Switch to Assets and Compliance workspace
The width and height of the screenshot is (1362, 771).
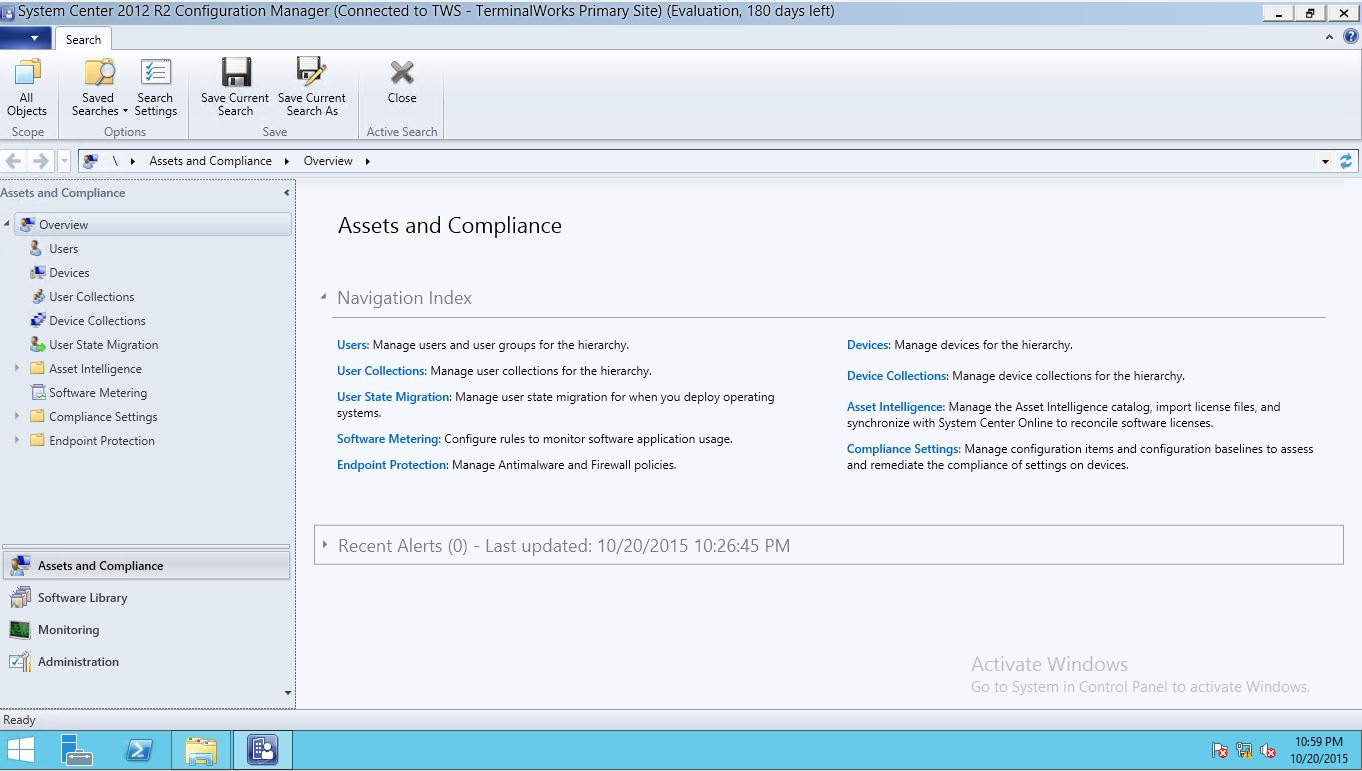tap(146, 566)
